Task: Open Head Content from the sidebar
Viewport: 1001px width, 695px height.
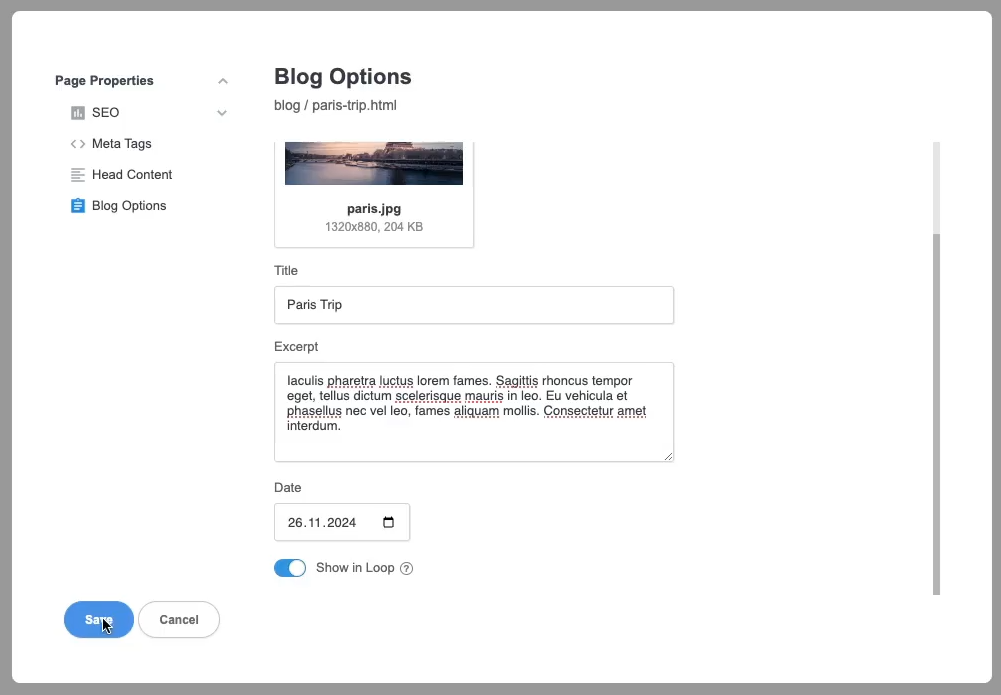Action: pyautogui.click(x=131, y=174)
